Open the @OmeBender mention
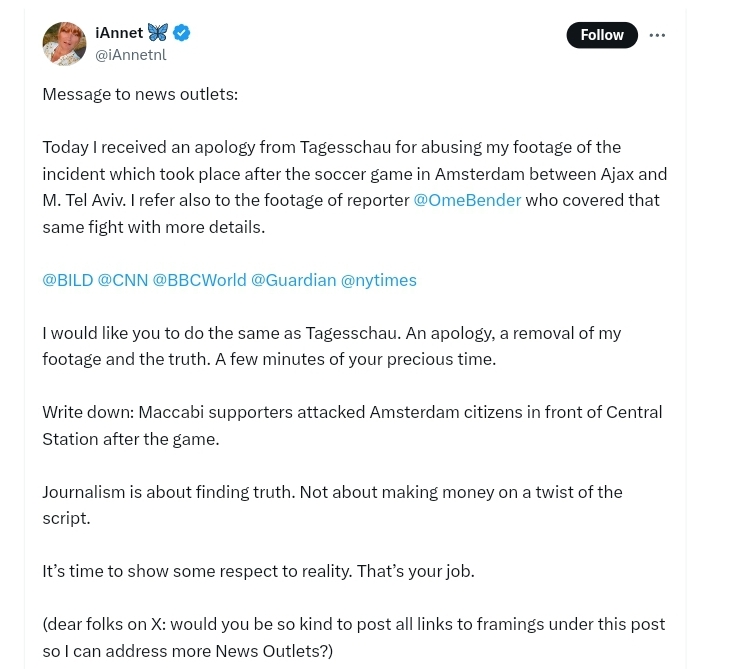Image resolution: width=747 pixels, height=669 pixels. [467, 200]
